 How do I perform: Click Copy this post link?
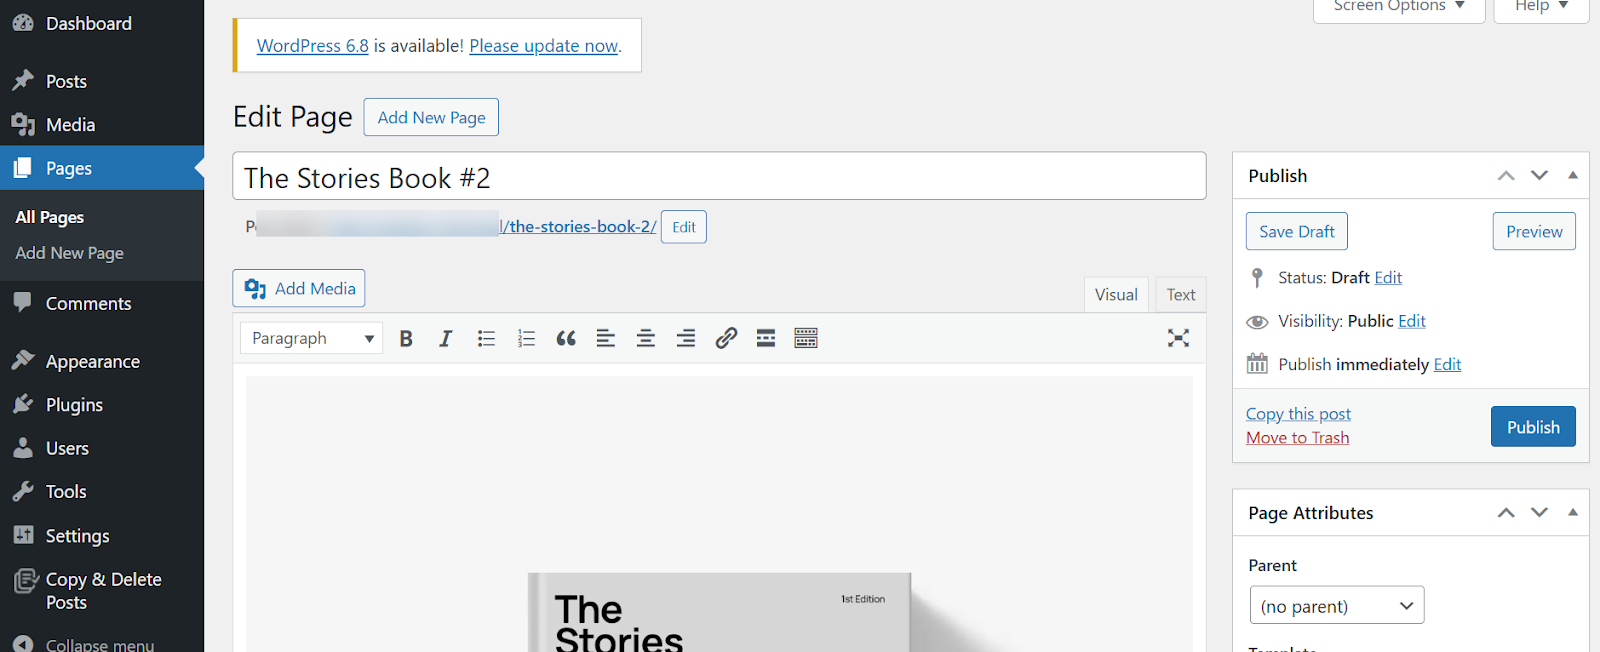[1298, 413]
